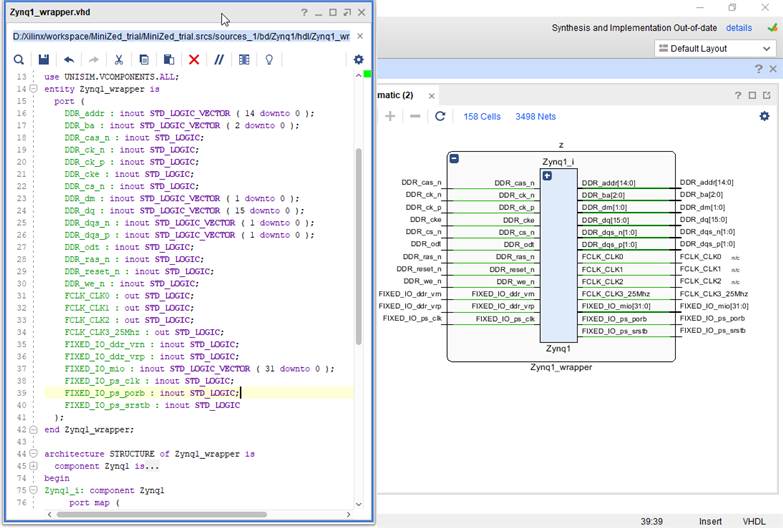This screenshot has width=783, height=528.
Task: Click the Insert mode status indicator
Action: click(x=710, y=522)
